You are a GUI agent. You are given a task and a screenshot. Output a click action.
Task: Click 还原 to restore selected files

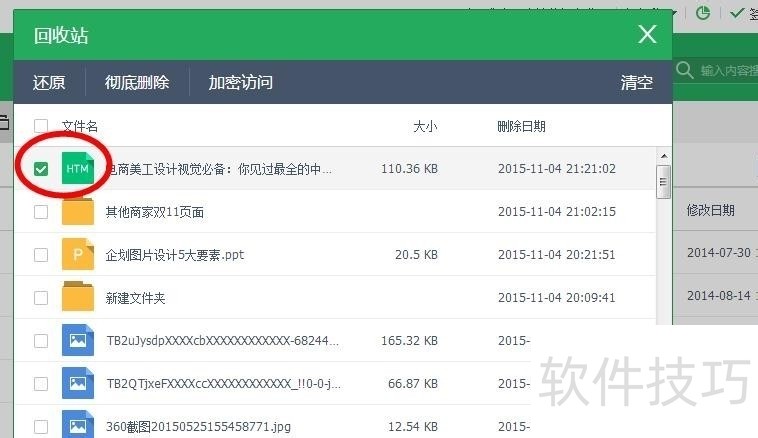pos(49,82)
